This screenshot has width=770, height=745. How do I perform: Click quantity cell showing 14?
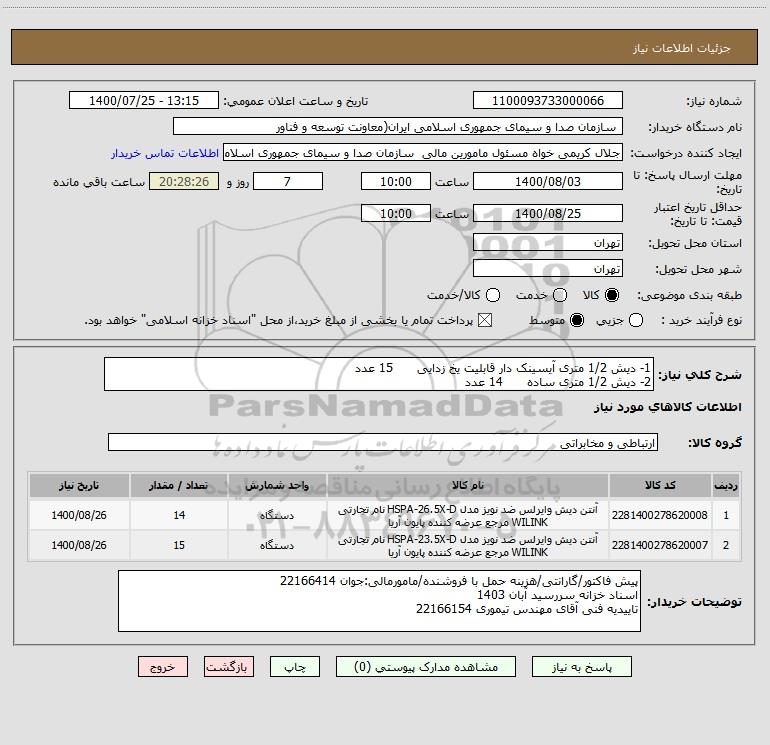pyautogui.click(x=179, y=515)
